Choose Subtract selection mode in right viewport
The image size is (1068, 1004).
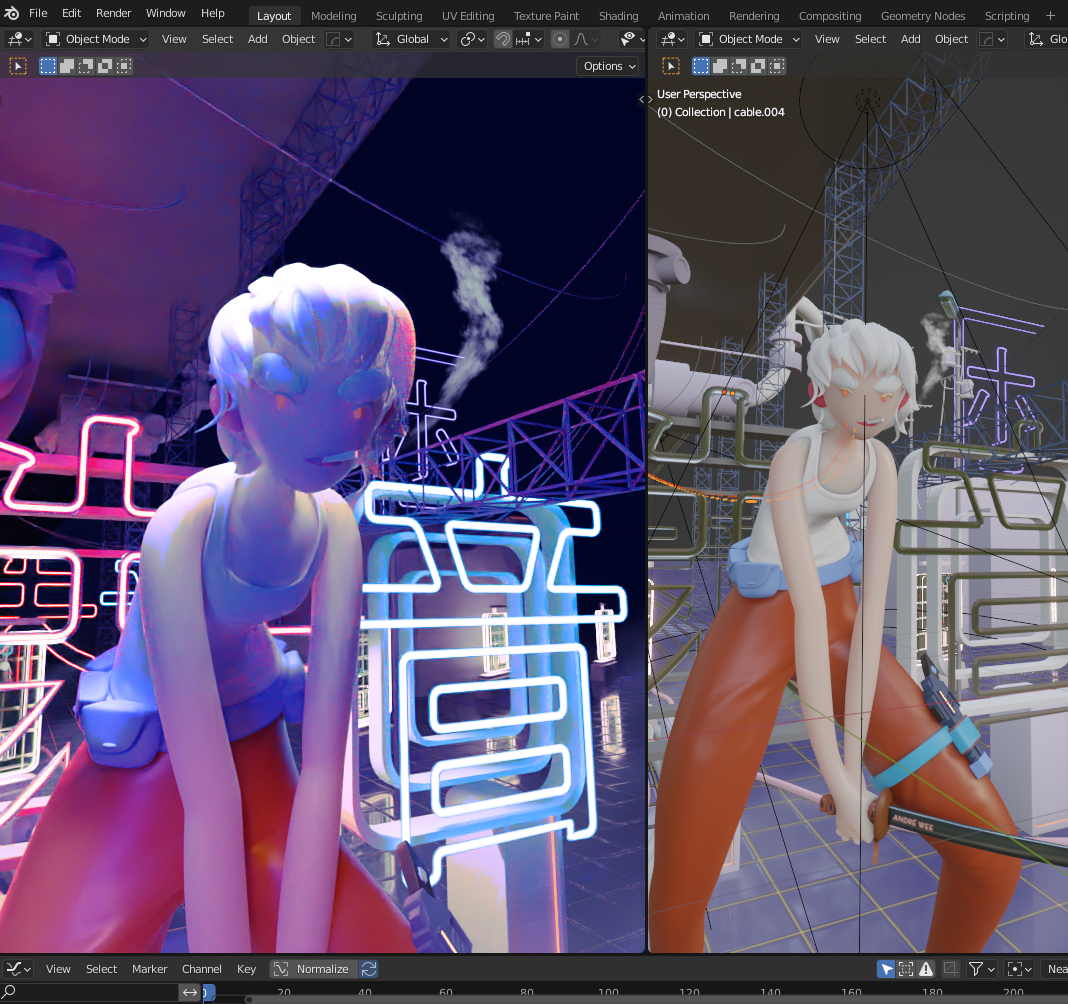[739, 66]
